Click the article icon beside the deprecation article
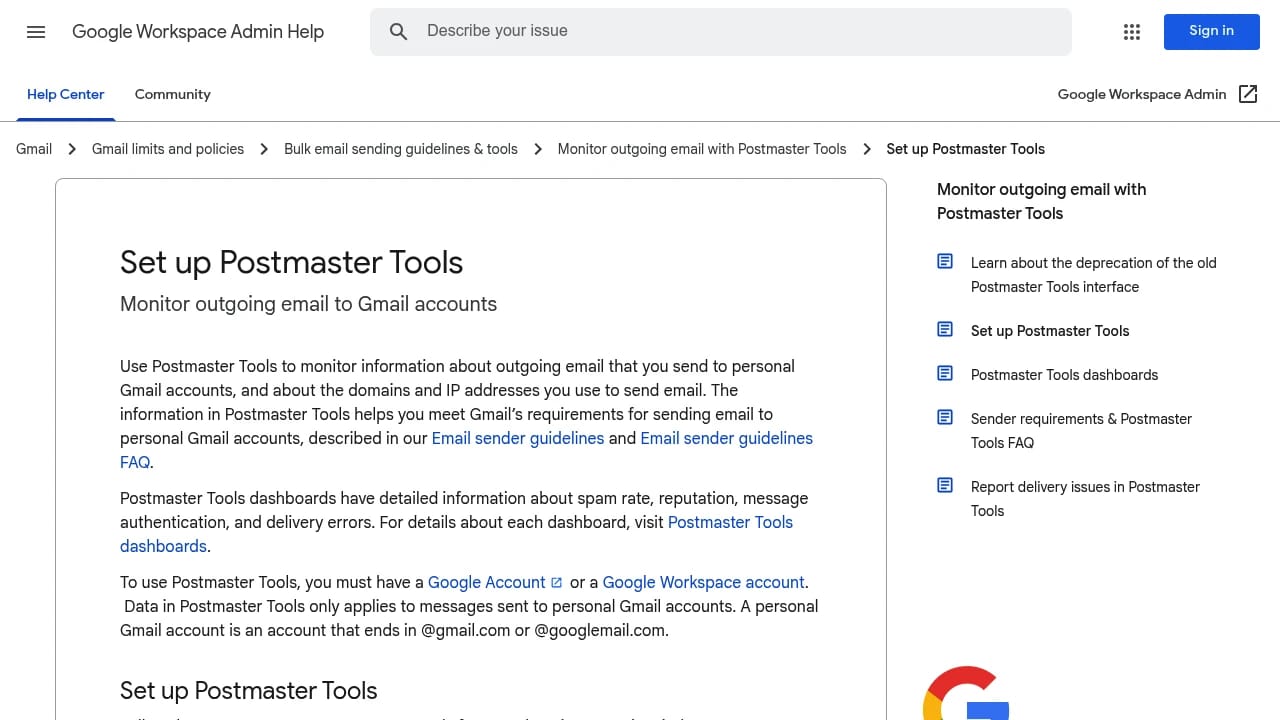Screen dimensions: 1280x720 (x=945, y=261)
